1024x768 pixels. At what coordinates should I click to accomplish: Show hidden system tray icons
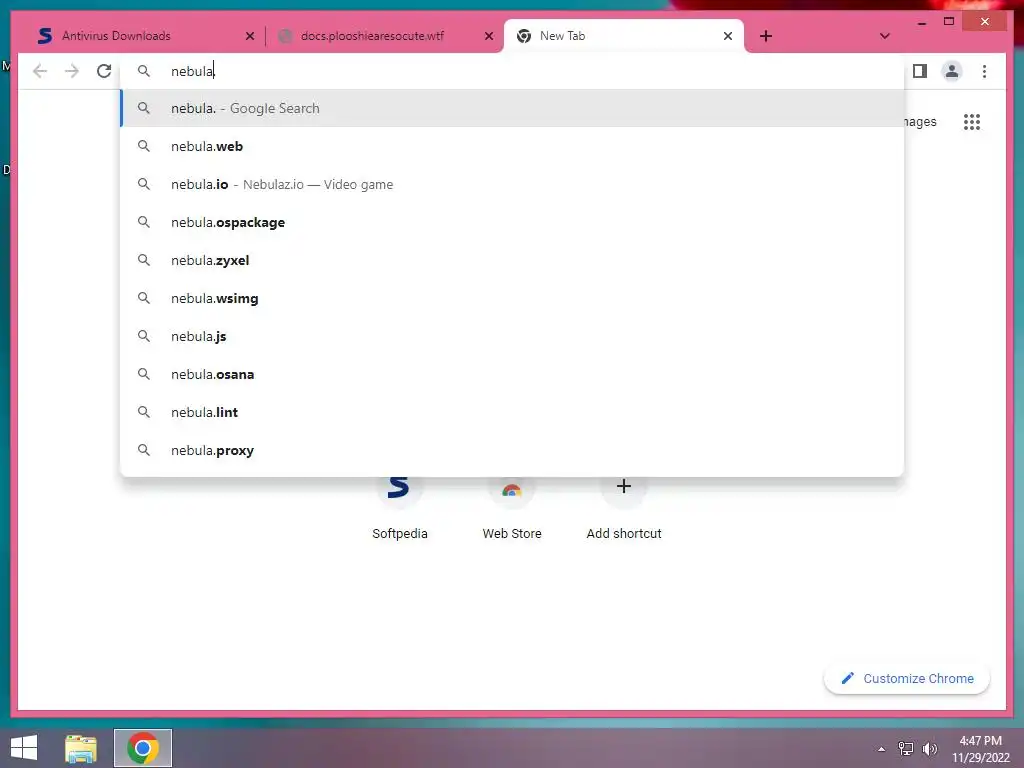pyautogui.click(x=881, y=749)
